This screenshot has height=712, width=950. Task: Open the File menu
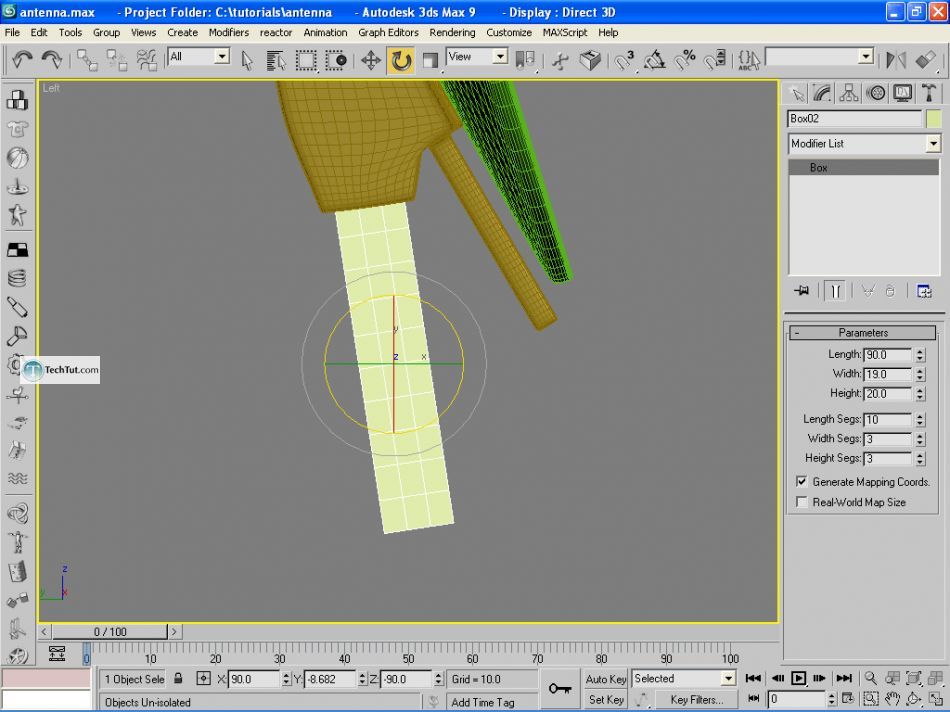(12, 33)
